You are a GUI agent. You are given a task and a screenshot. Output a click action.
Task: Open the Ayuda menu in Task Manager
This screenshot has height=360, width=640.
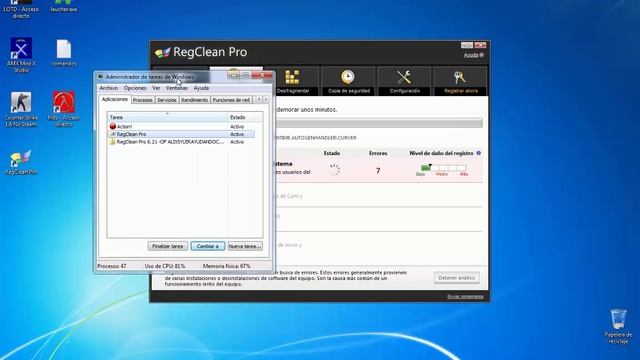201,88
